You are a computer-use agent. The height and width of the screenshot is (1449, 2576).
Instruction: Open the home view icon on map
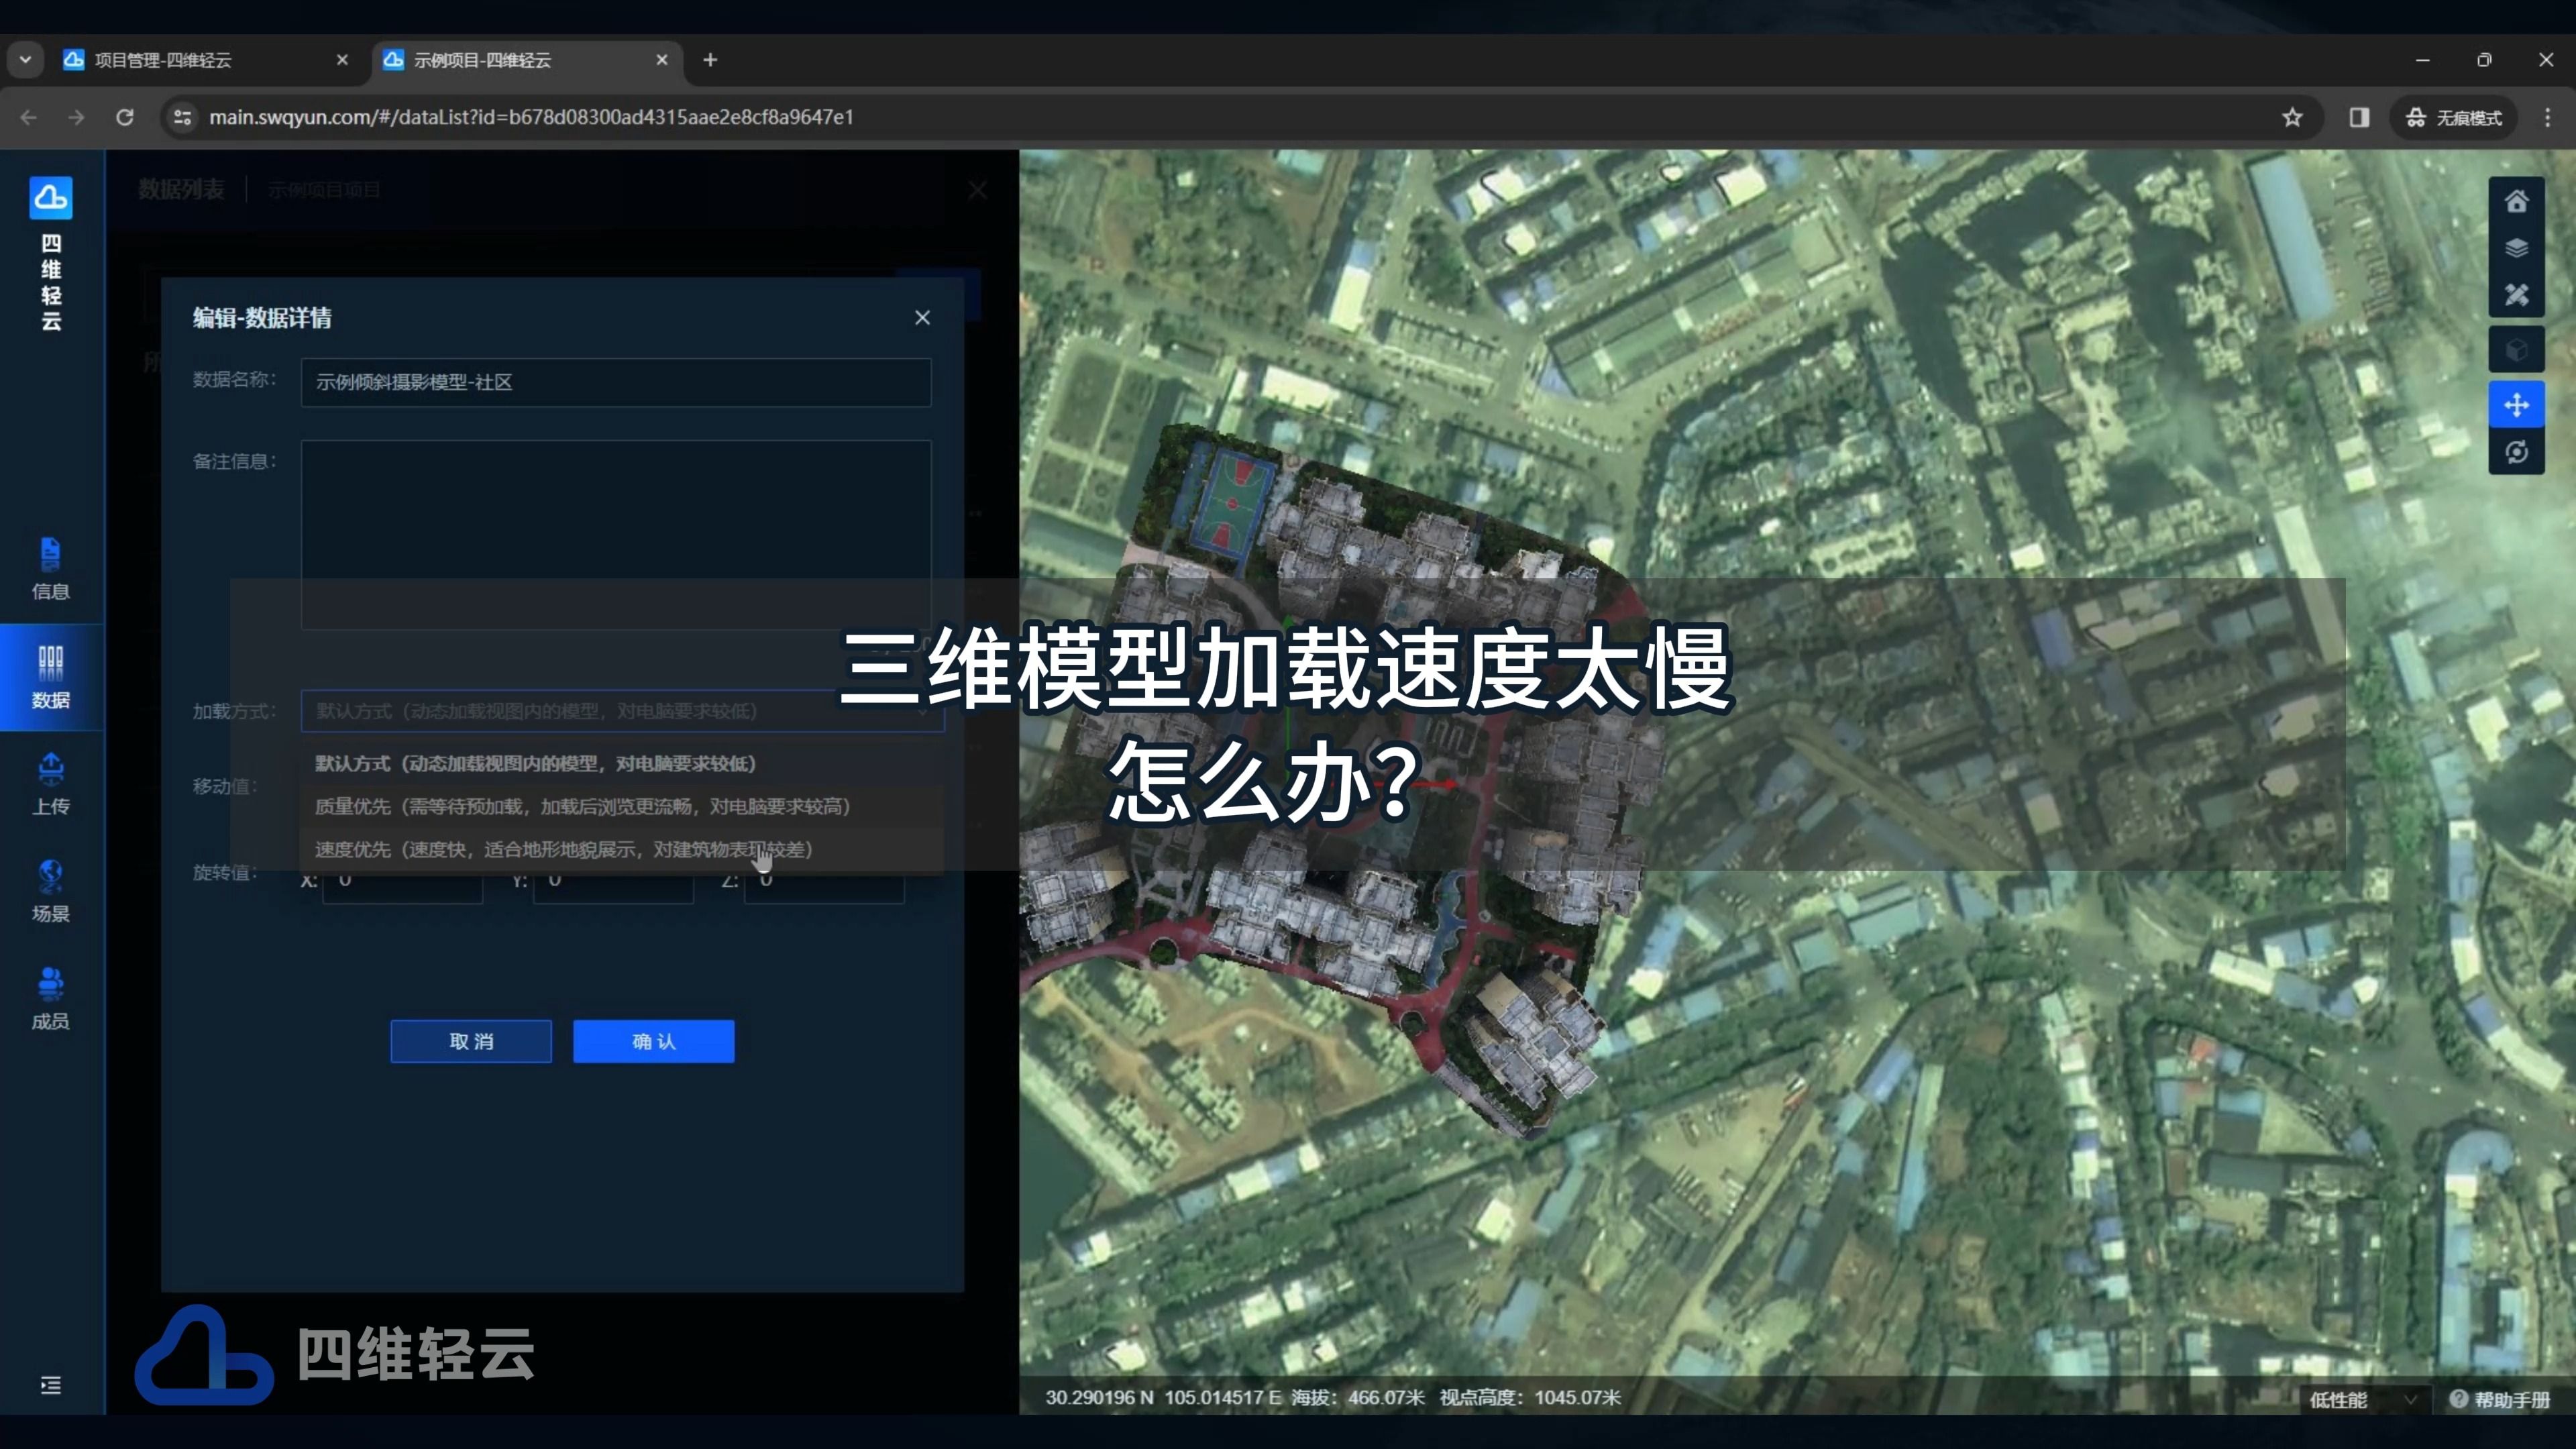pos(2518,201)
